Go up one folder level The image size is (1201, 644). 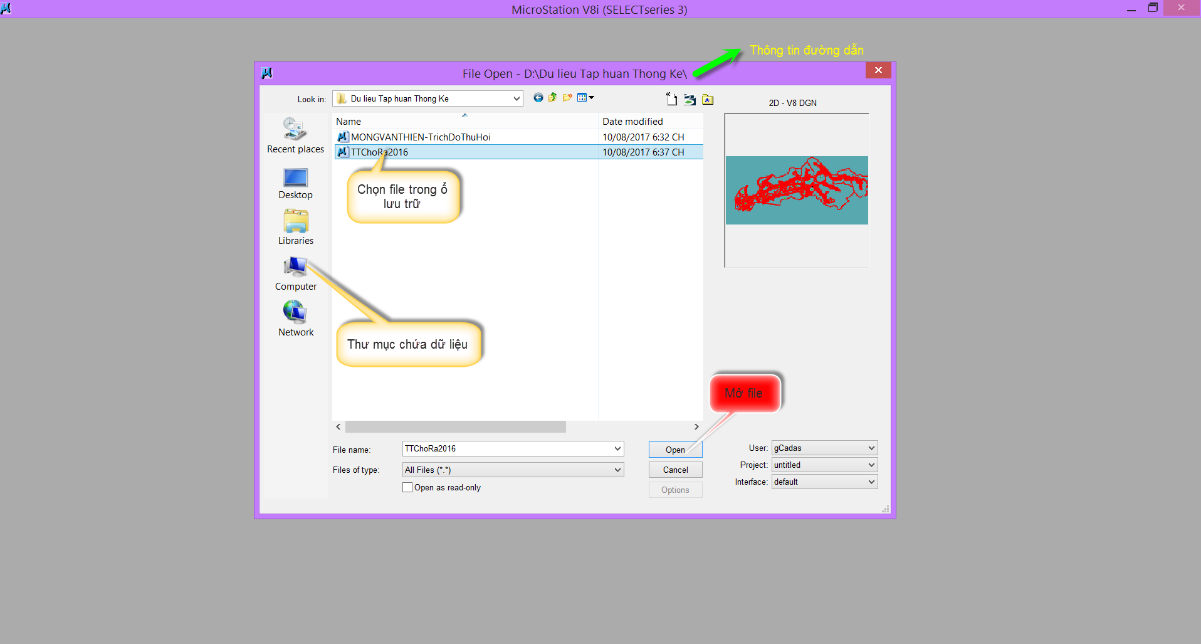552,98
